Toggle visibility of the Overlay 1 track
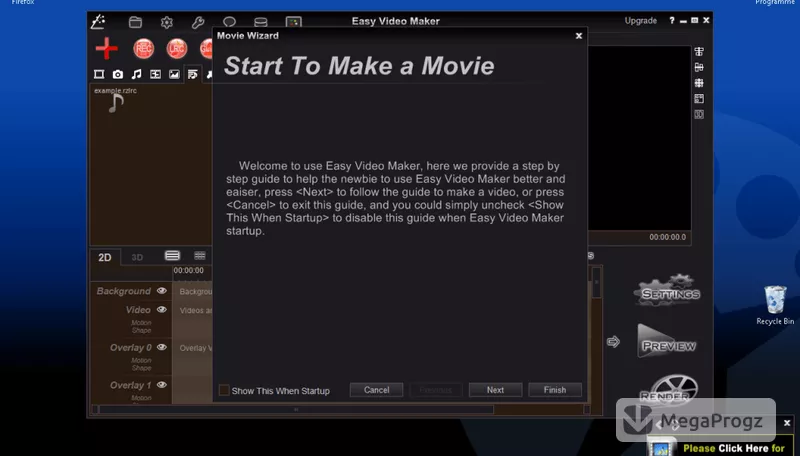Image resolution: width=800 pixels, height=456 pixels. [x=162, y=385]
